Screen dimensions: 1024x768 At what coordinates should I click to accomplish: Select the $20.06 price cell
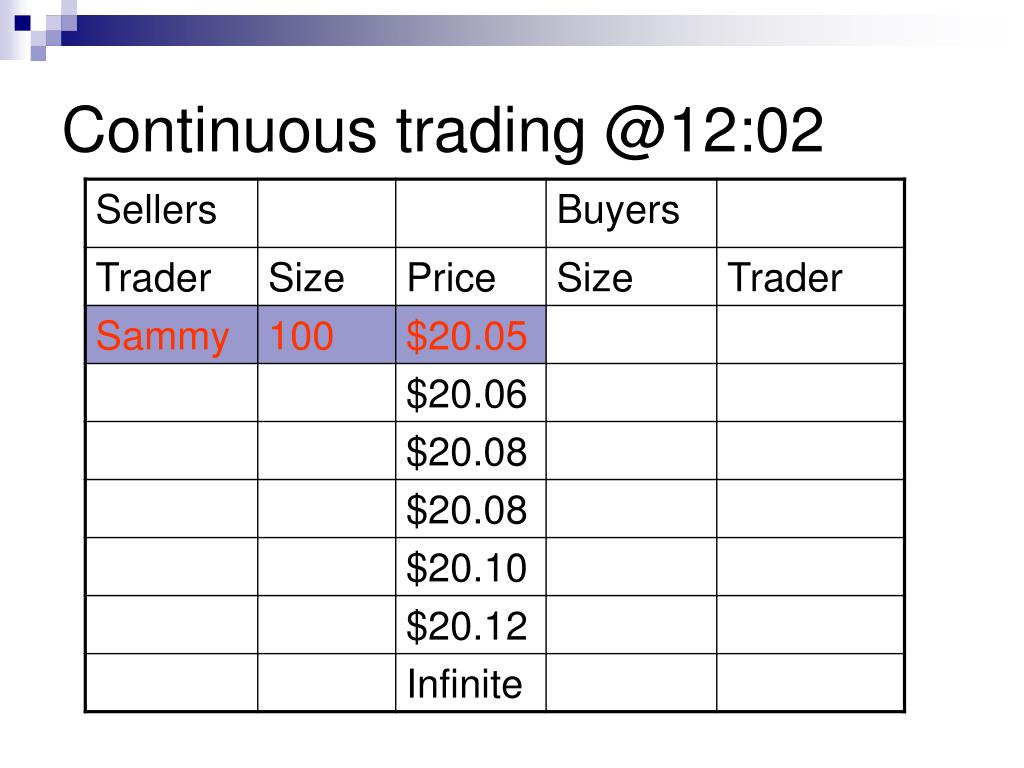point(471,392)
